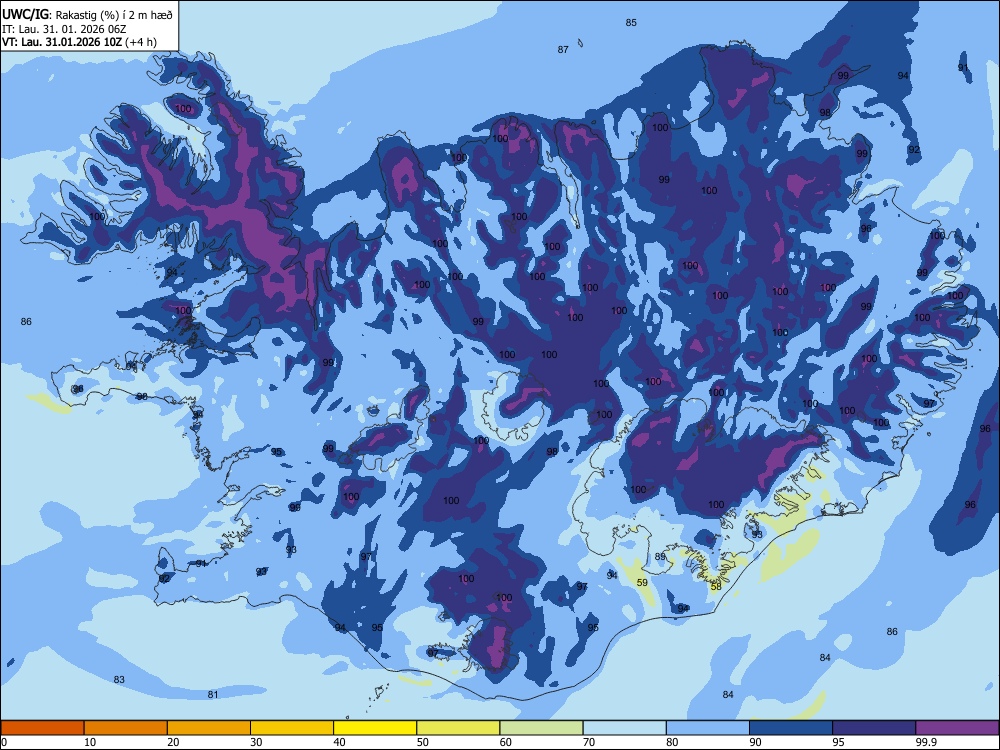Select the bright yellow 40–50 legend swatch

tap(375, 728)
